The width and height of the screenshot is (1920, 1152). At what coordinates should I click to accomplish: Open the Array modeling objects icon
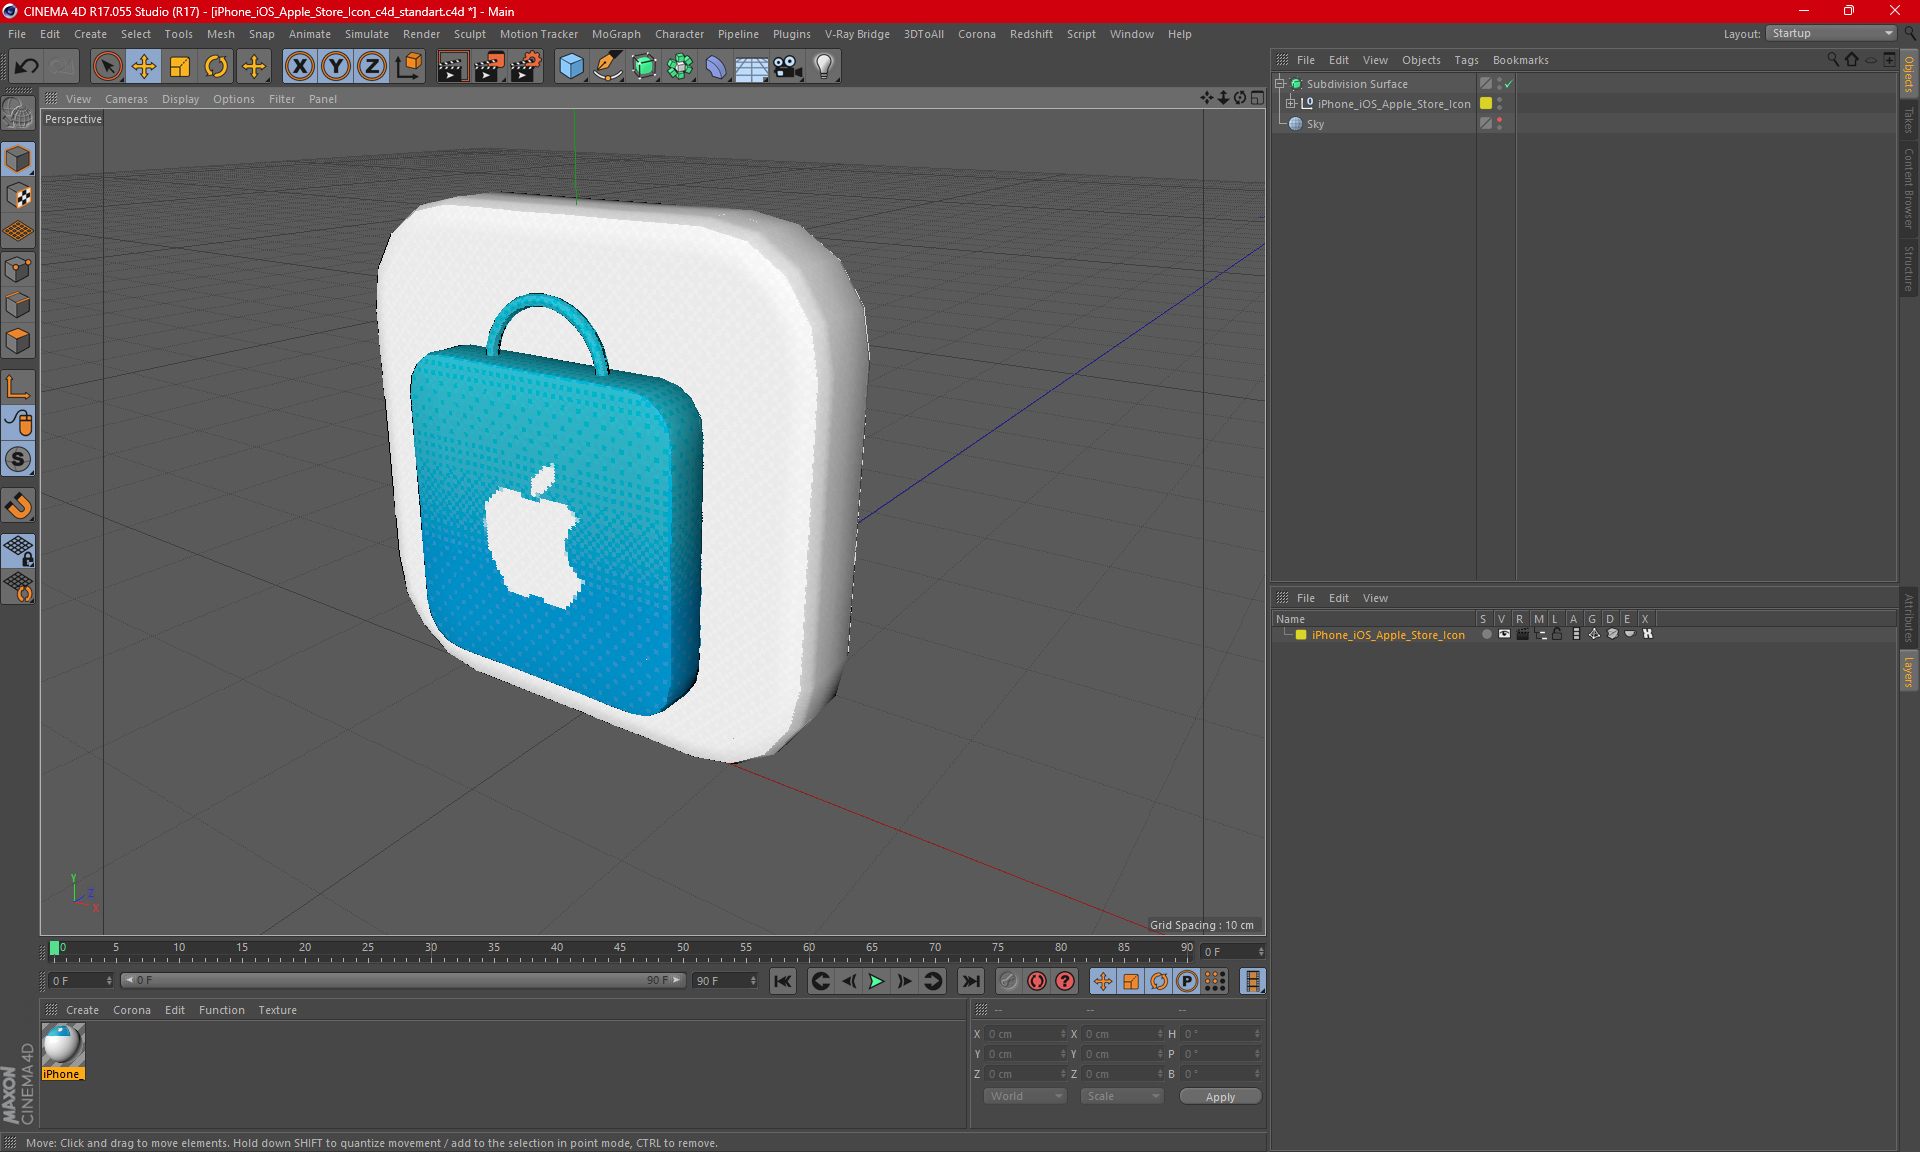tap(680, 67)
